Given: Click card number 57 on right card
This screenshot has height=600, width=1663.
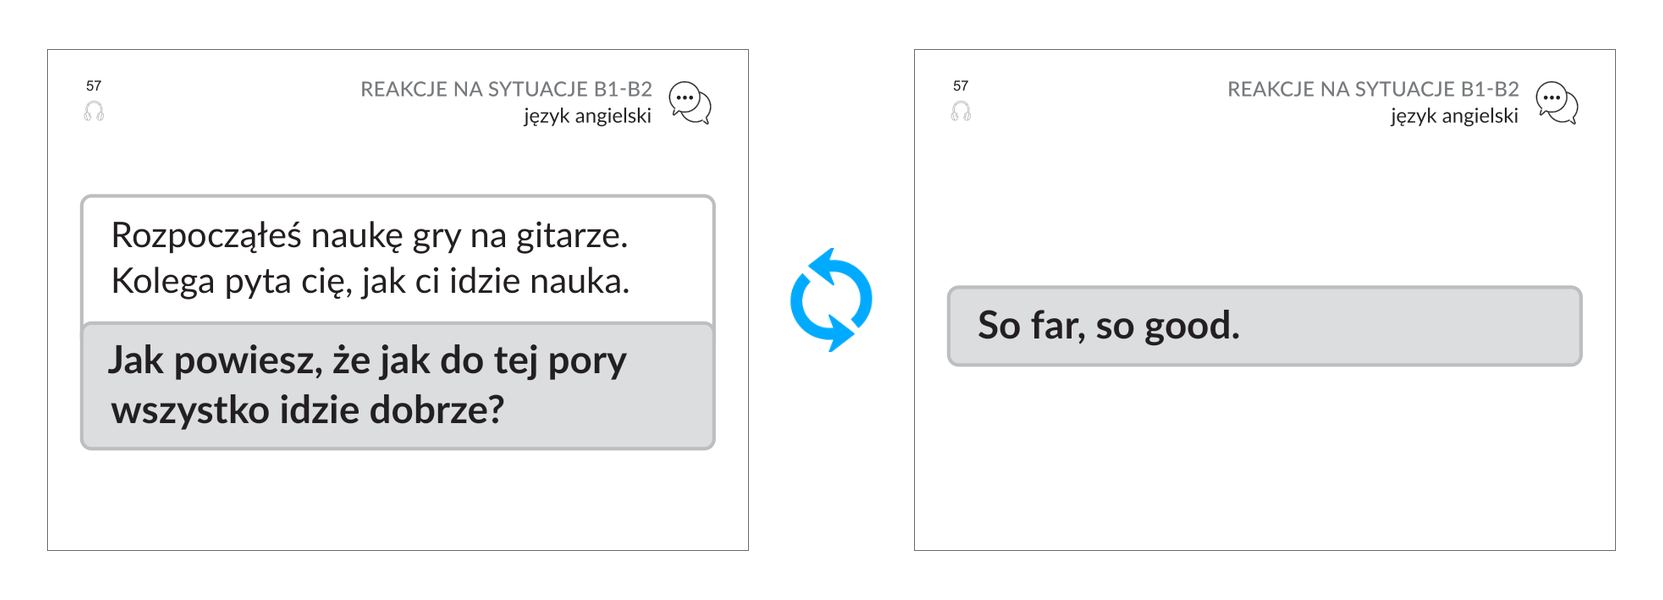Looking at the screenshot, I should (x=961, y=86).
